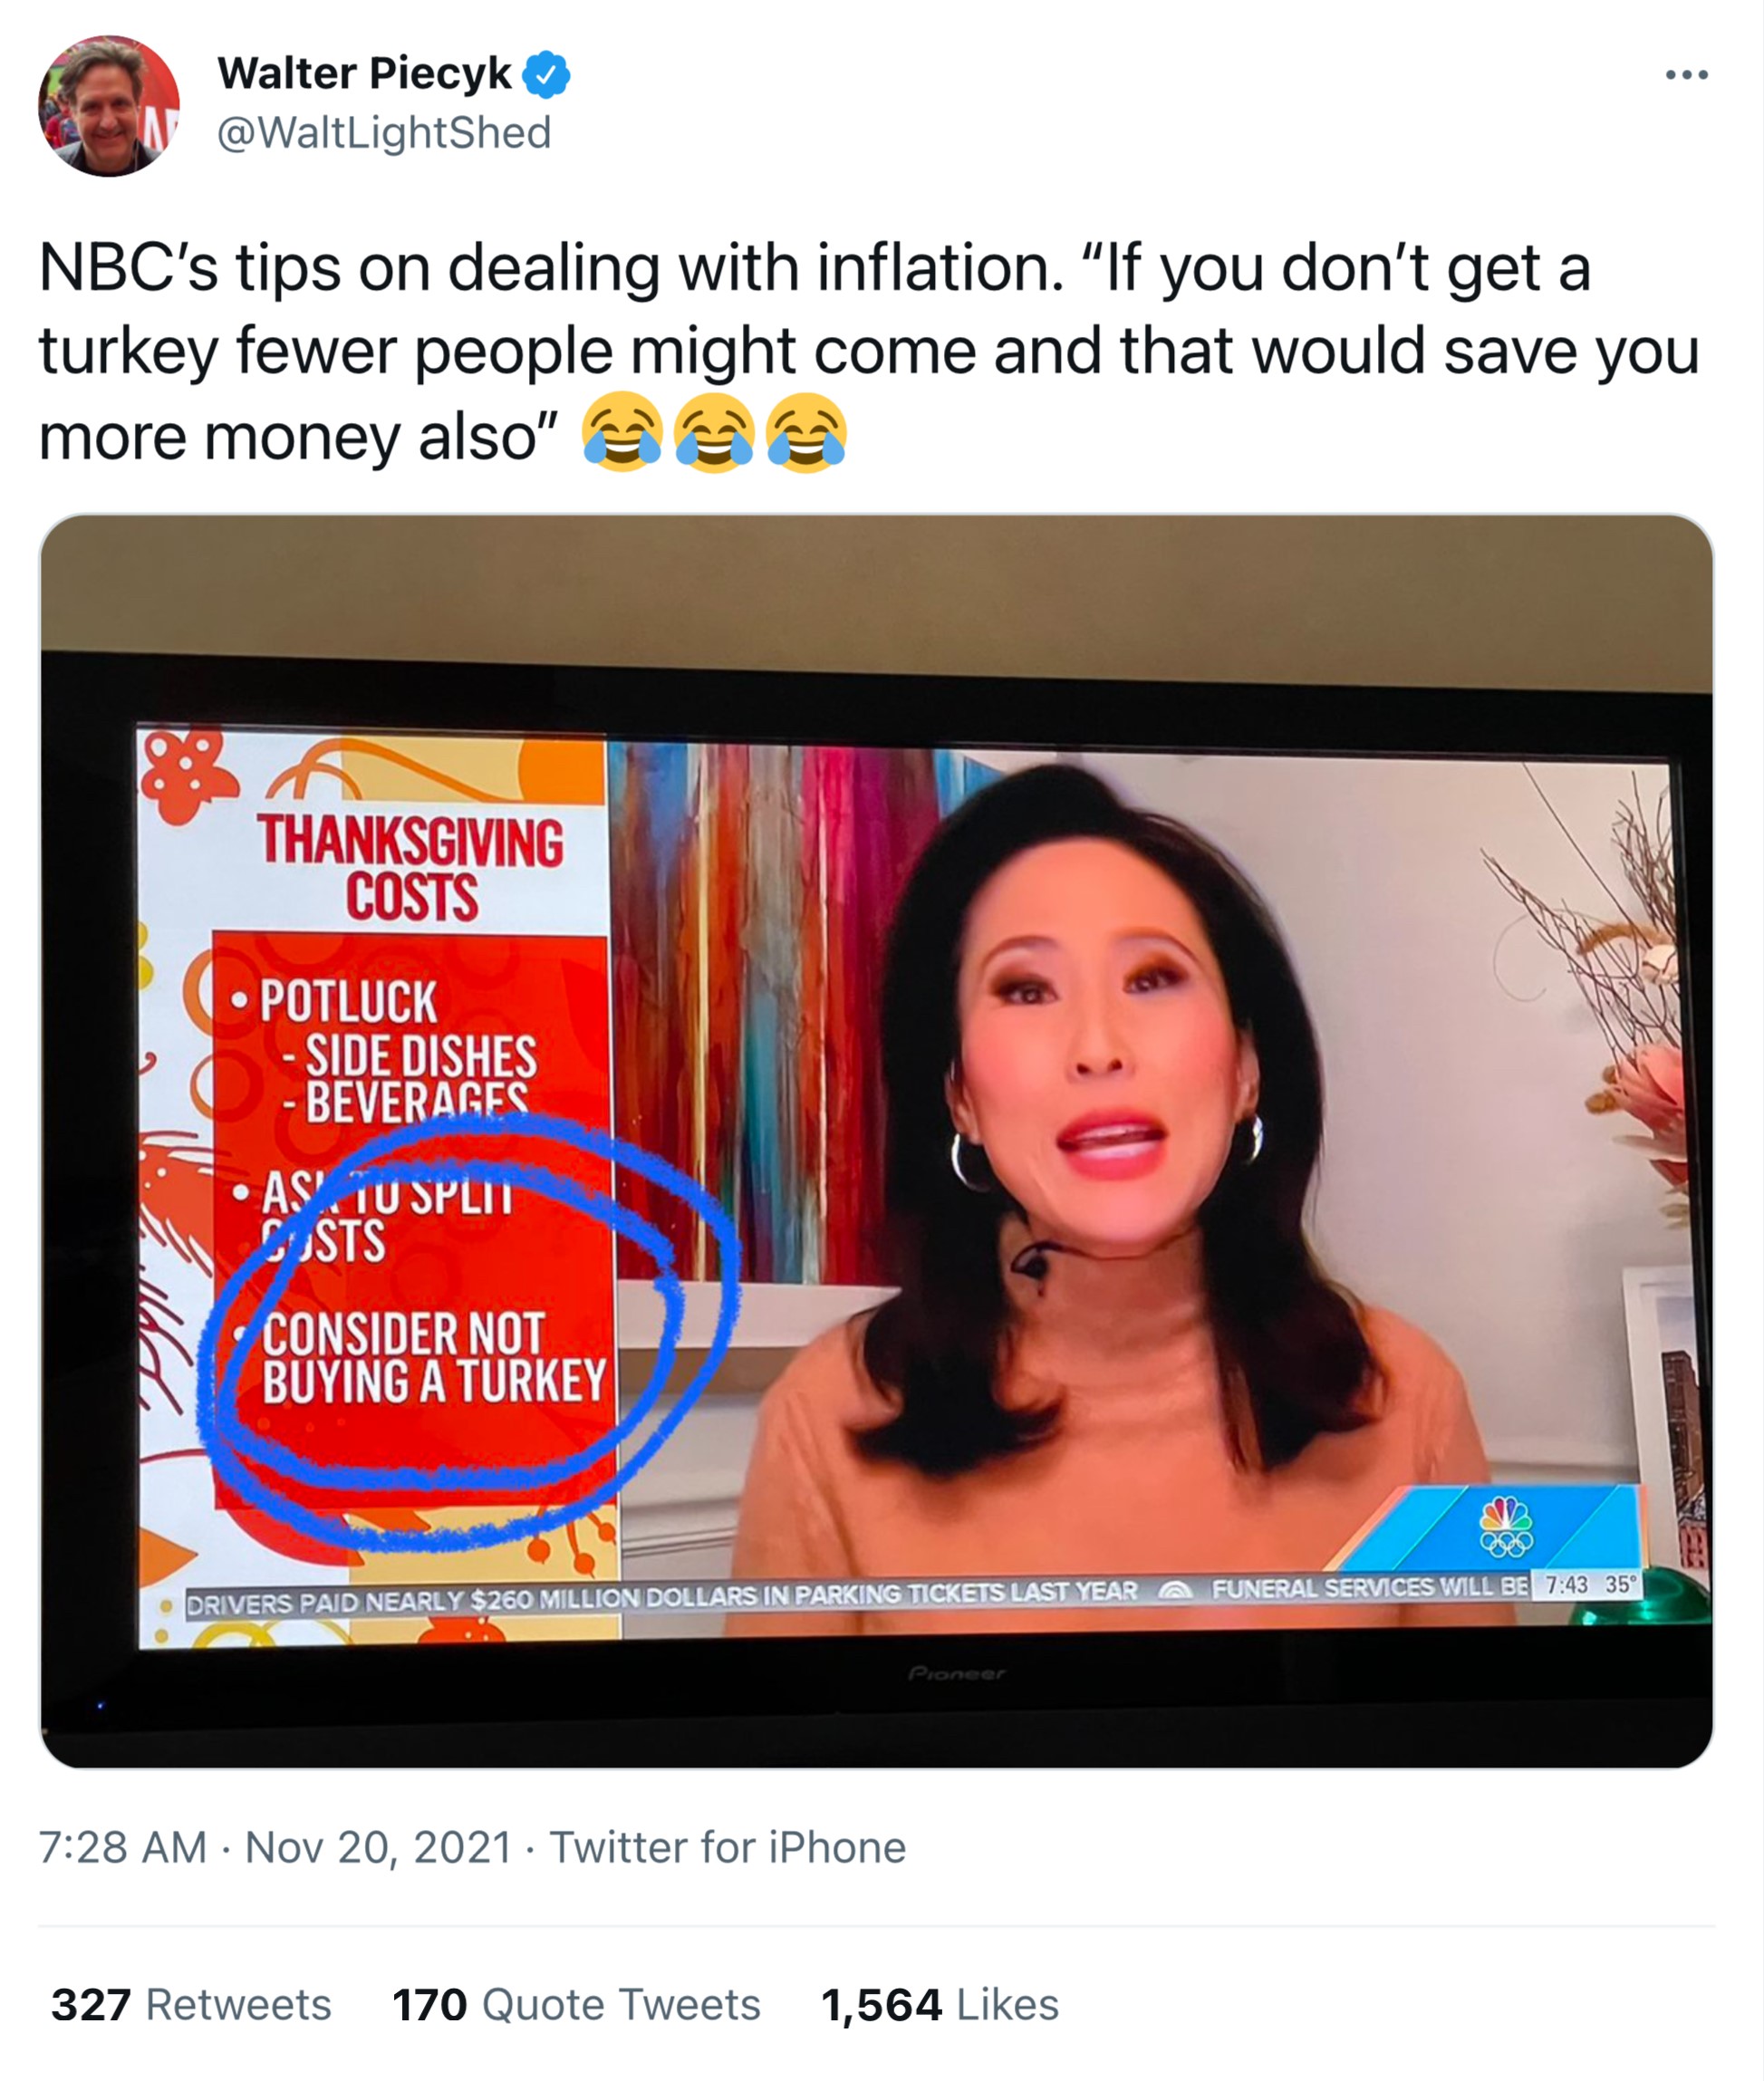Click the Pioneer logo on the TV bezel
1764x2081 pixels.
point(956,1673)
